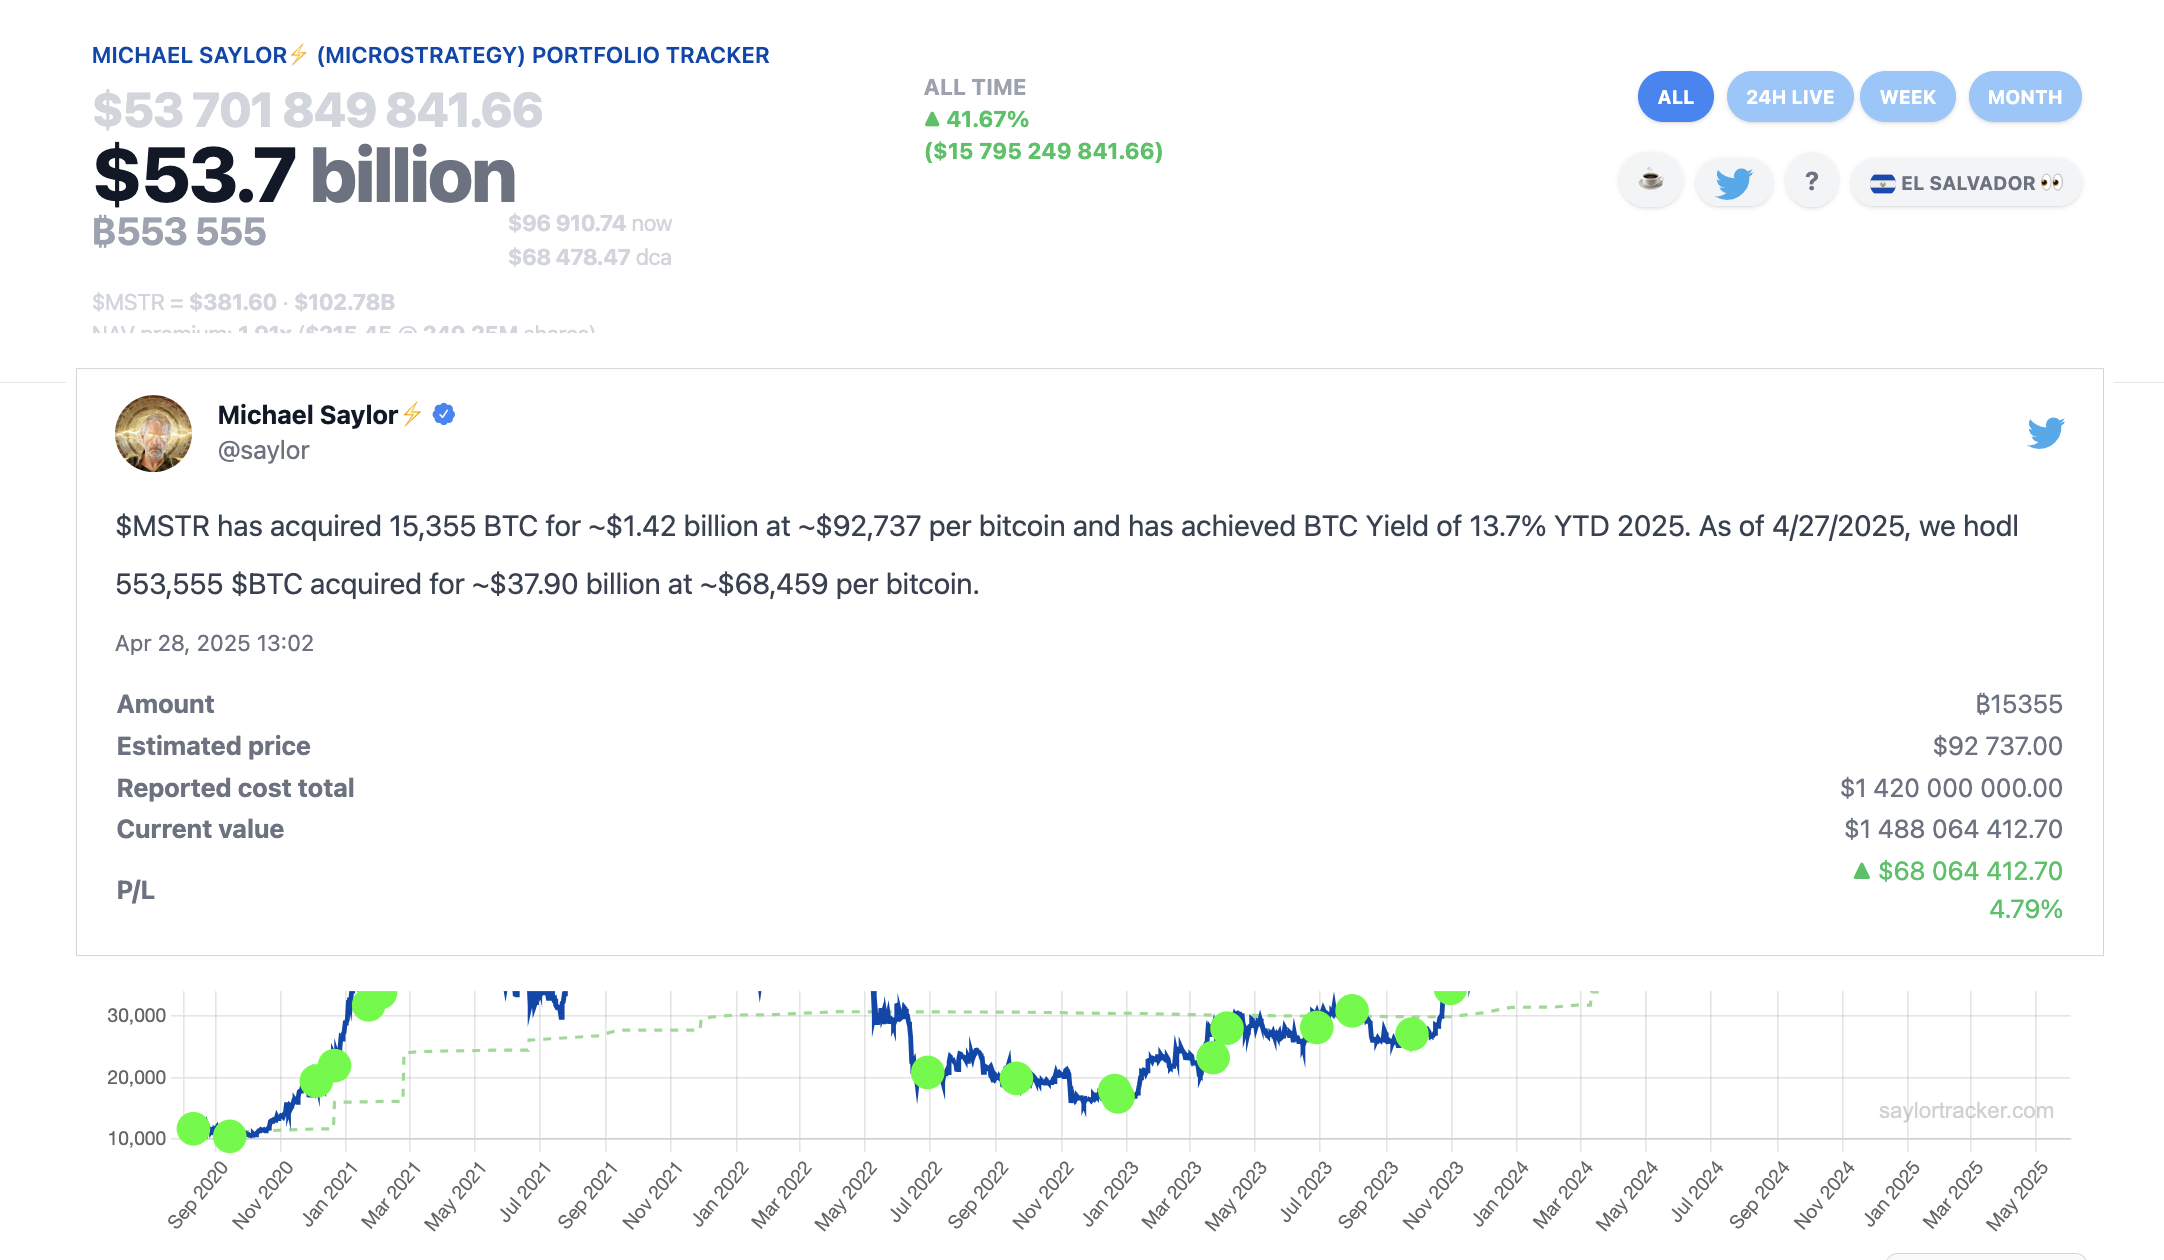Click the tweet date Apr 28, 2025 13:02

(214, 643)
